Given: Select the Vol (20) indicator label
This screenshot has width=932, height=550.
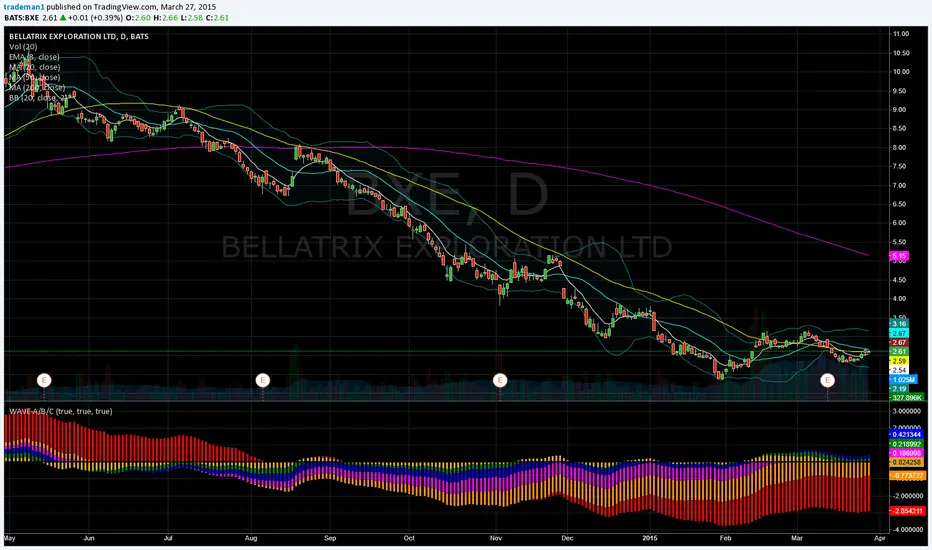Looking at the screenshot, I should pyautogui.click(x=23, y=46).
